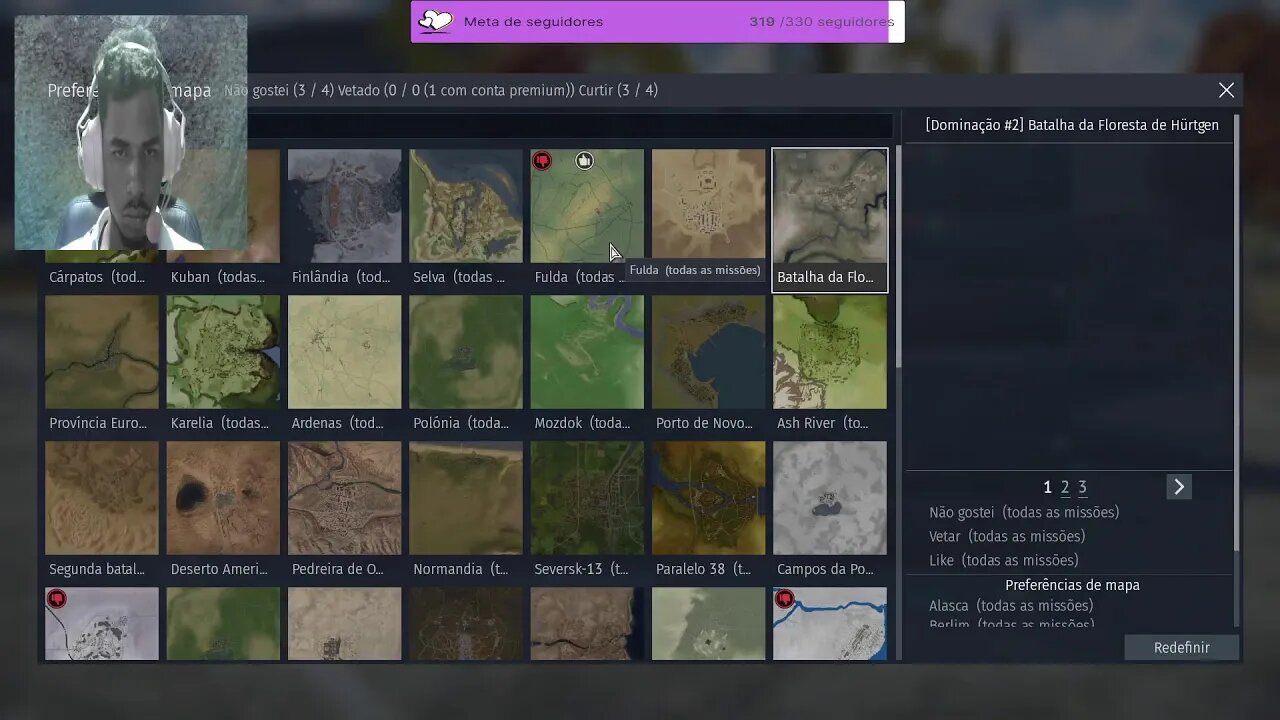Select the Normandia map thumbnail
This screenshot has height=720, width=1280.
pos(466,498)
